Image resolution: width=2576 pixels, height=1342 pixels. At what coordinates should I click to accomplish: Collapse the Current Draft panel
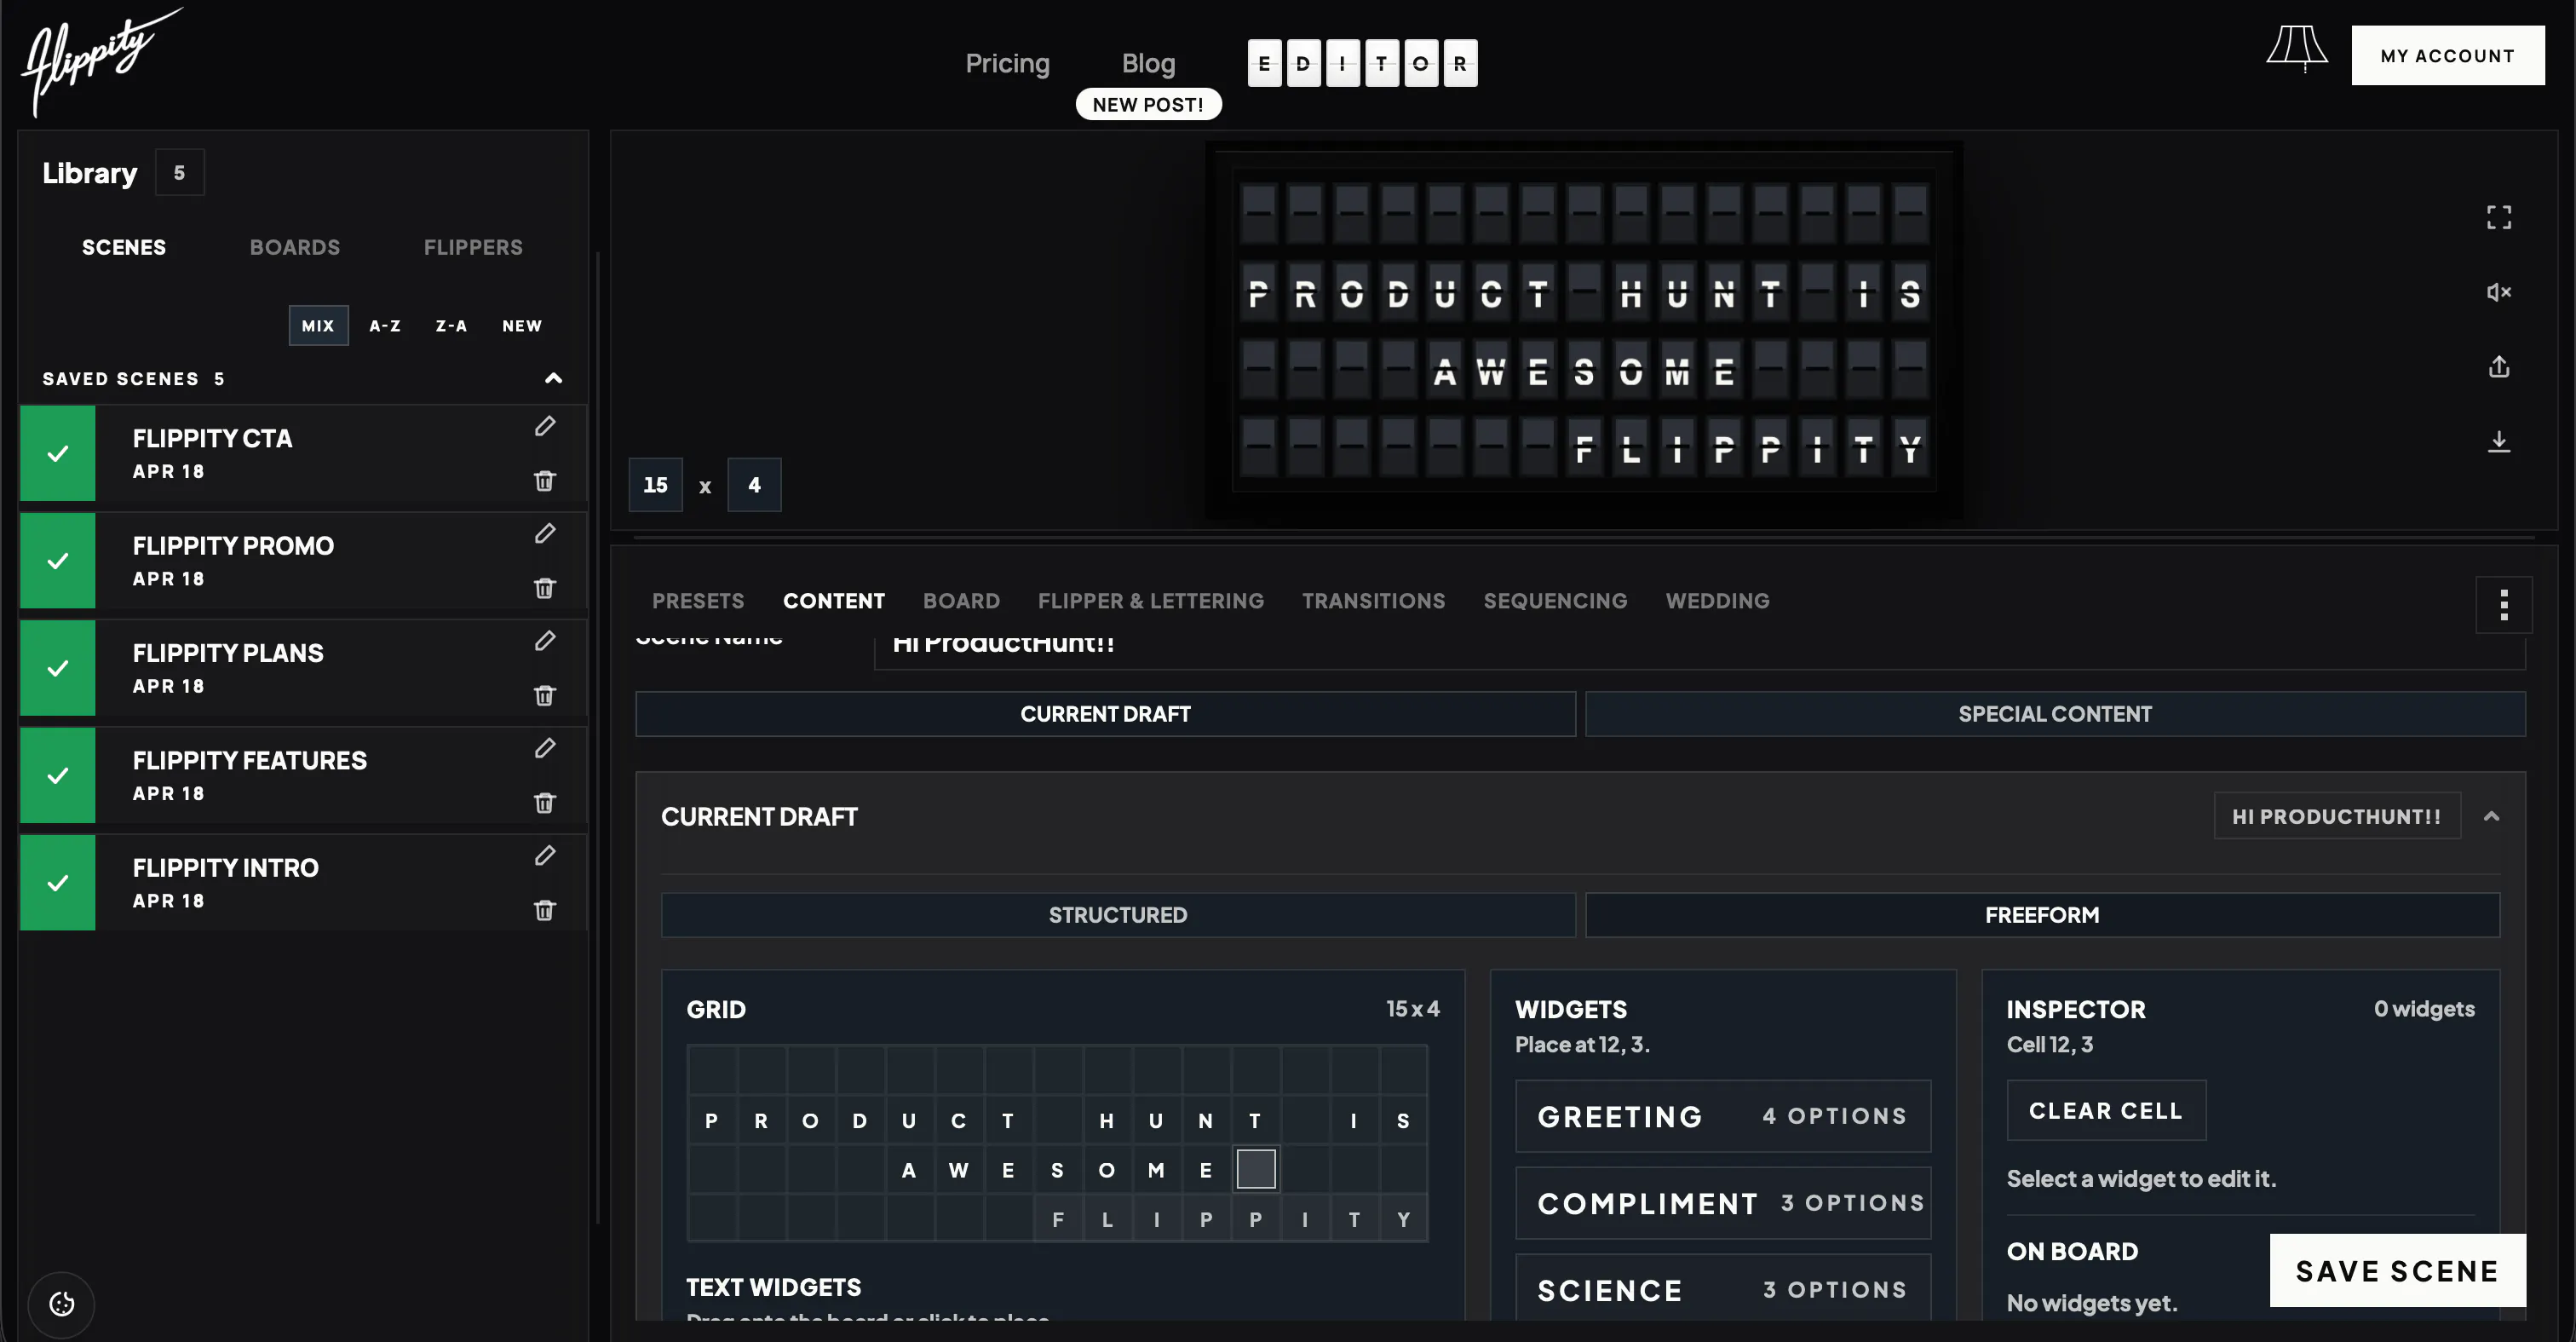(x=2492, y=816)
